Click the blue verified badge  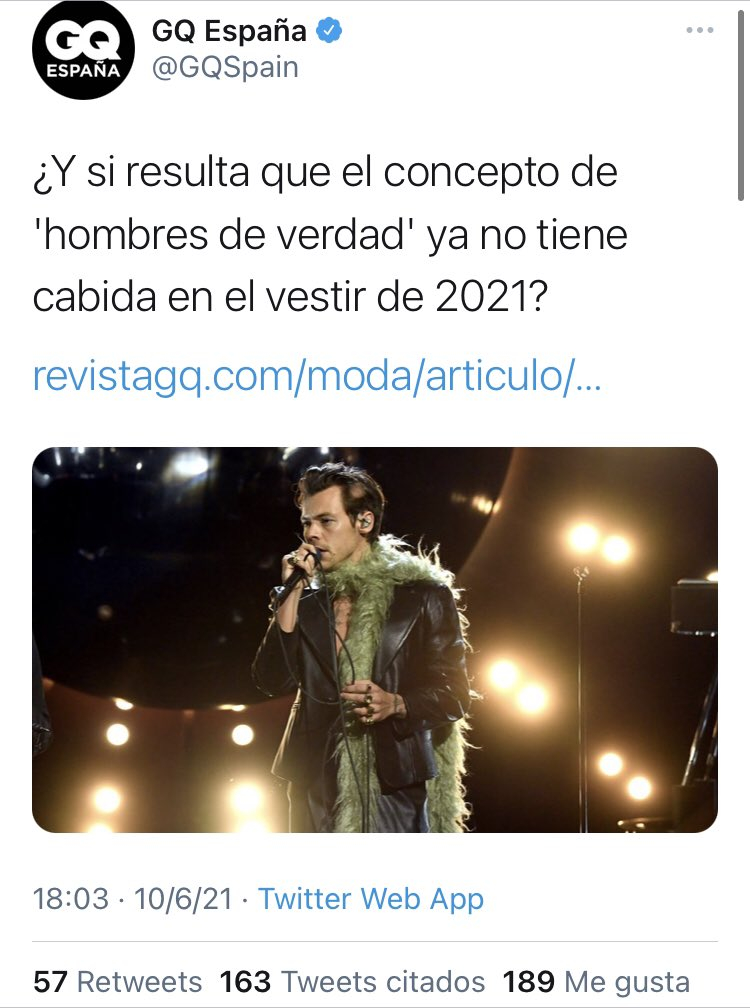tap(328, 30)
